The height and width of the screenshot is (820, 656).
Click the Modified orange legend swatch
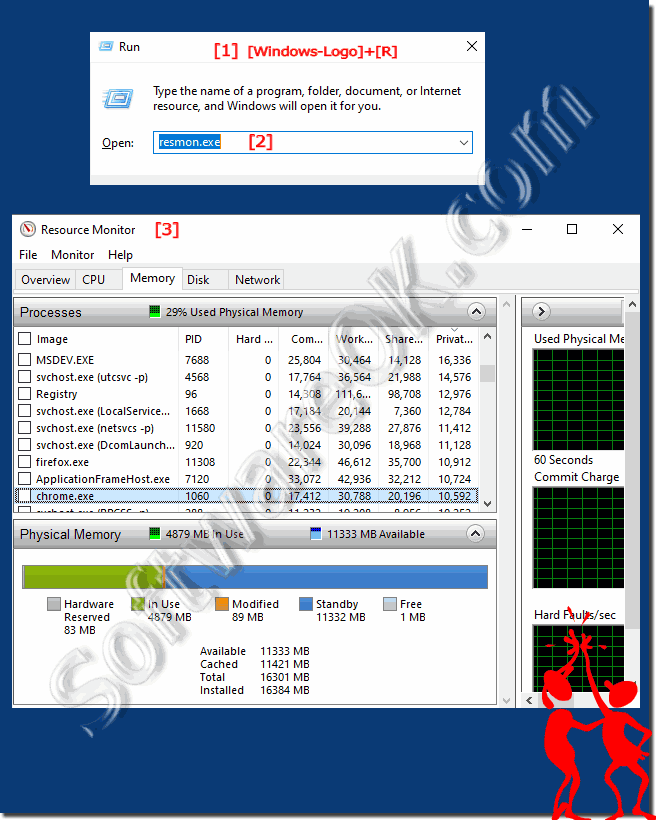222,604
